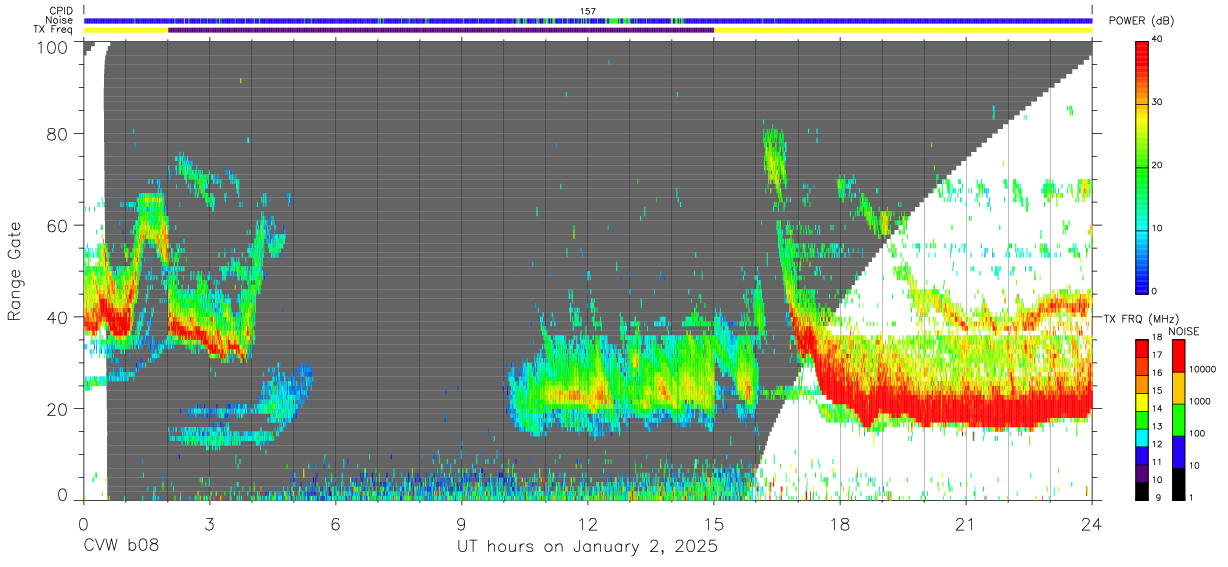Screen dimensions: 1228x567
Task: Click the POWER (dB) color bar
Action: point(1141,166)
